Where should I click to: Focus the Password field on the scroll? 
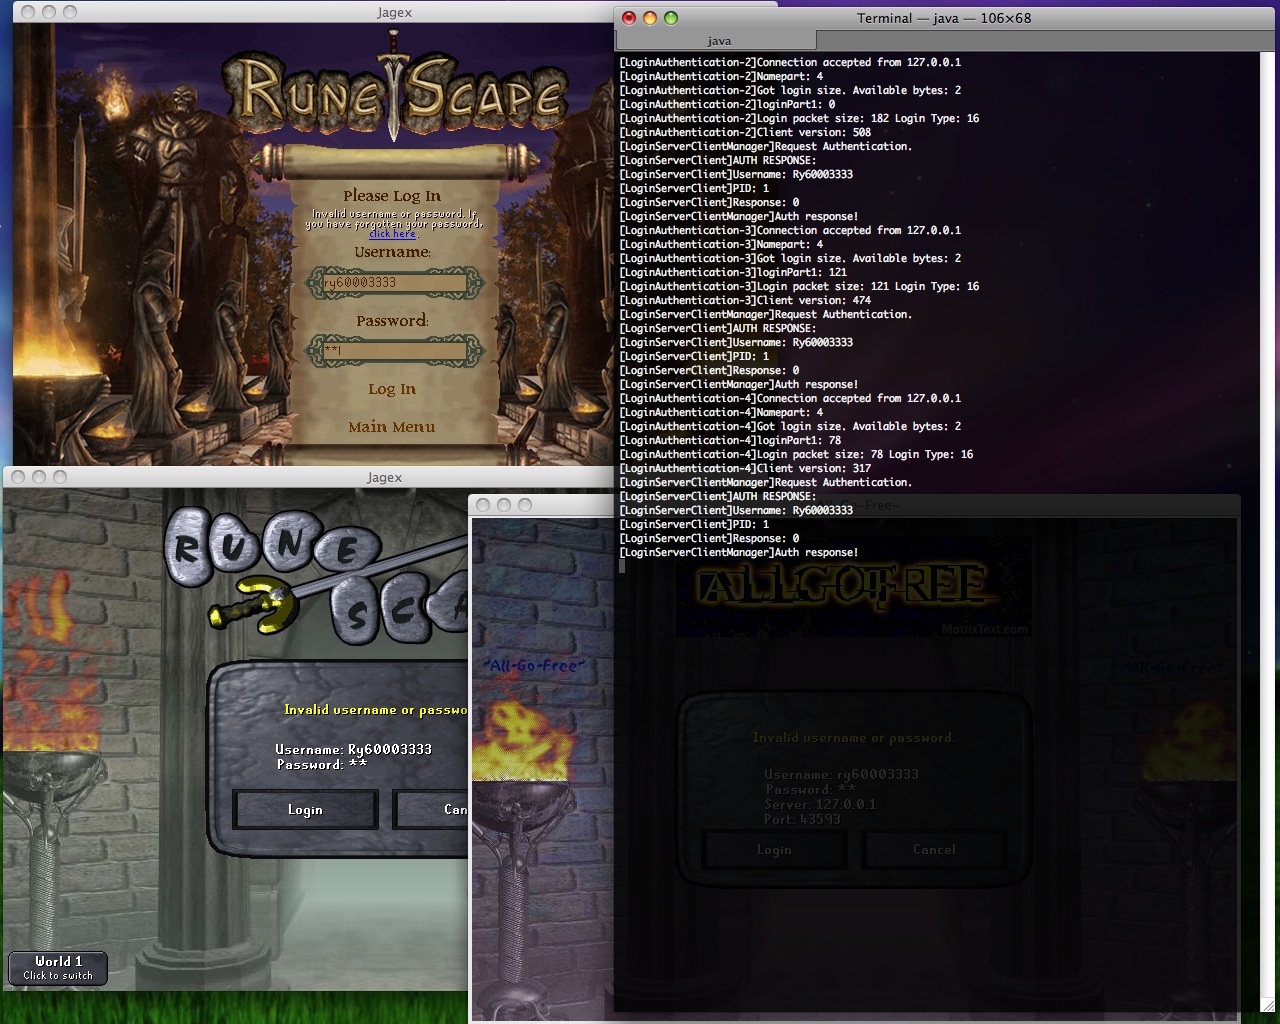[394, 351]
